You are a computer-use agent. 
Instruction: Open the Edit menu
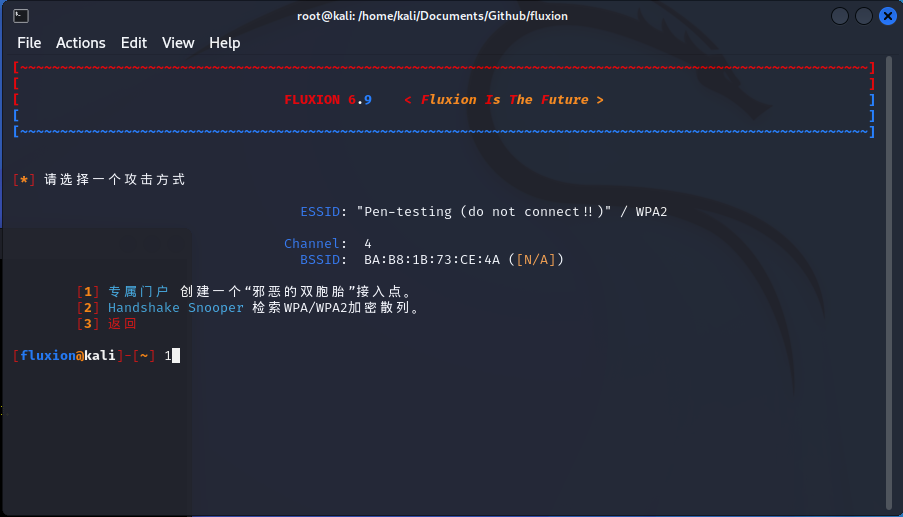coord(134,43)
